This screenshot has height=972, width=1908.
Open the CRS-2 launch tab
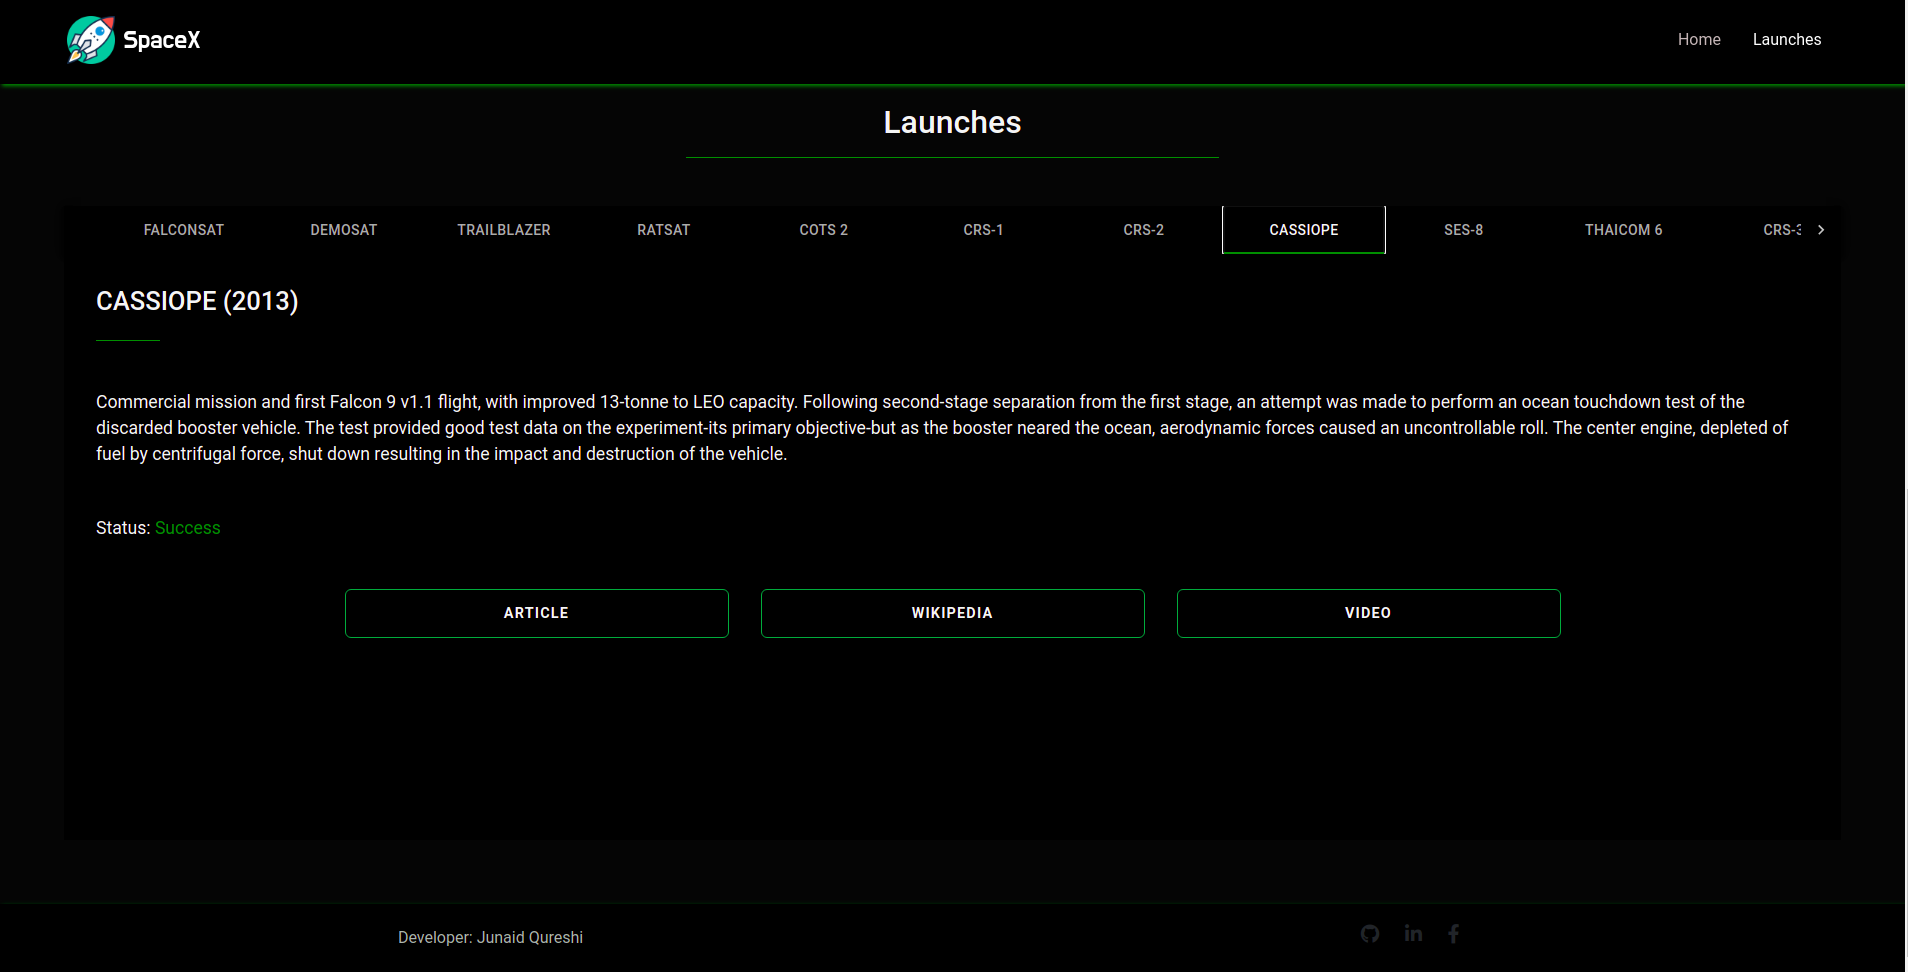click(1144, 230)
